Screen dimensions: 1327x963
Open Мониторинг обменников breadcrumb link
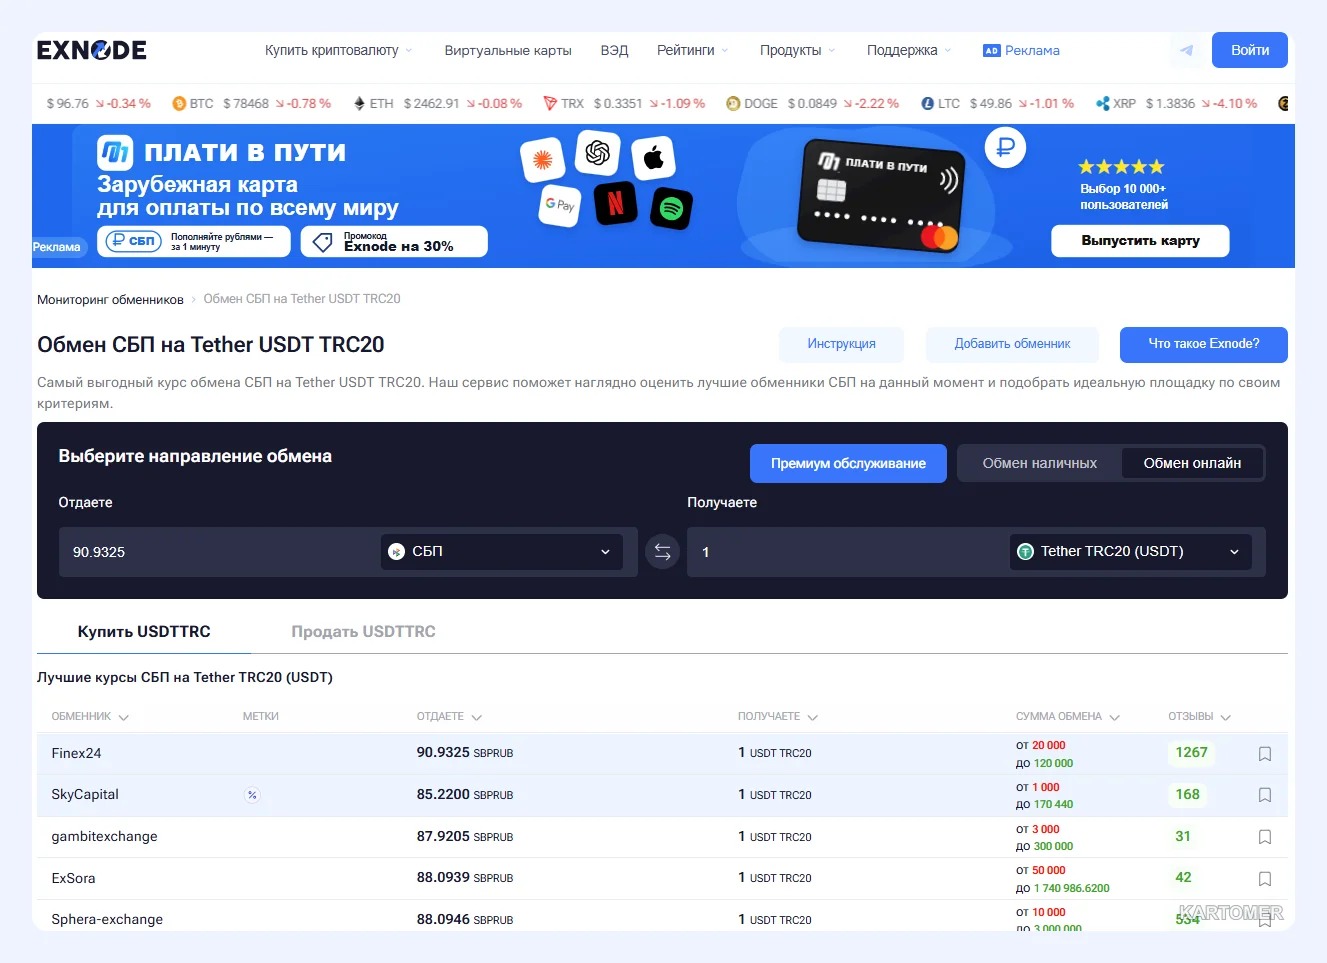[x=110, y=299]
